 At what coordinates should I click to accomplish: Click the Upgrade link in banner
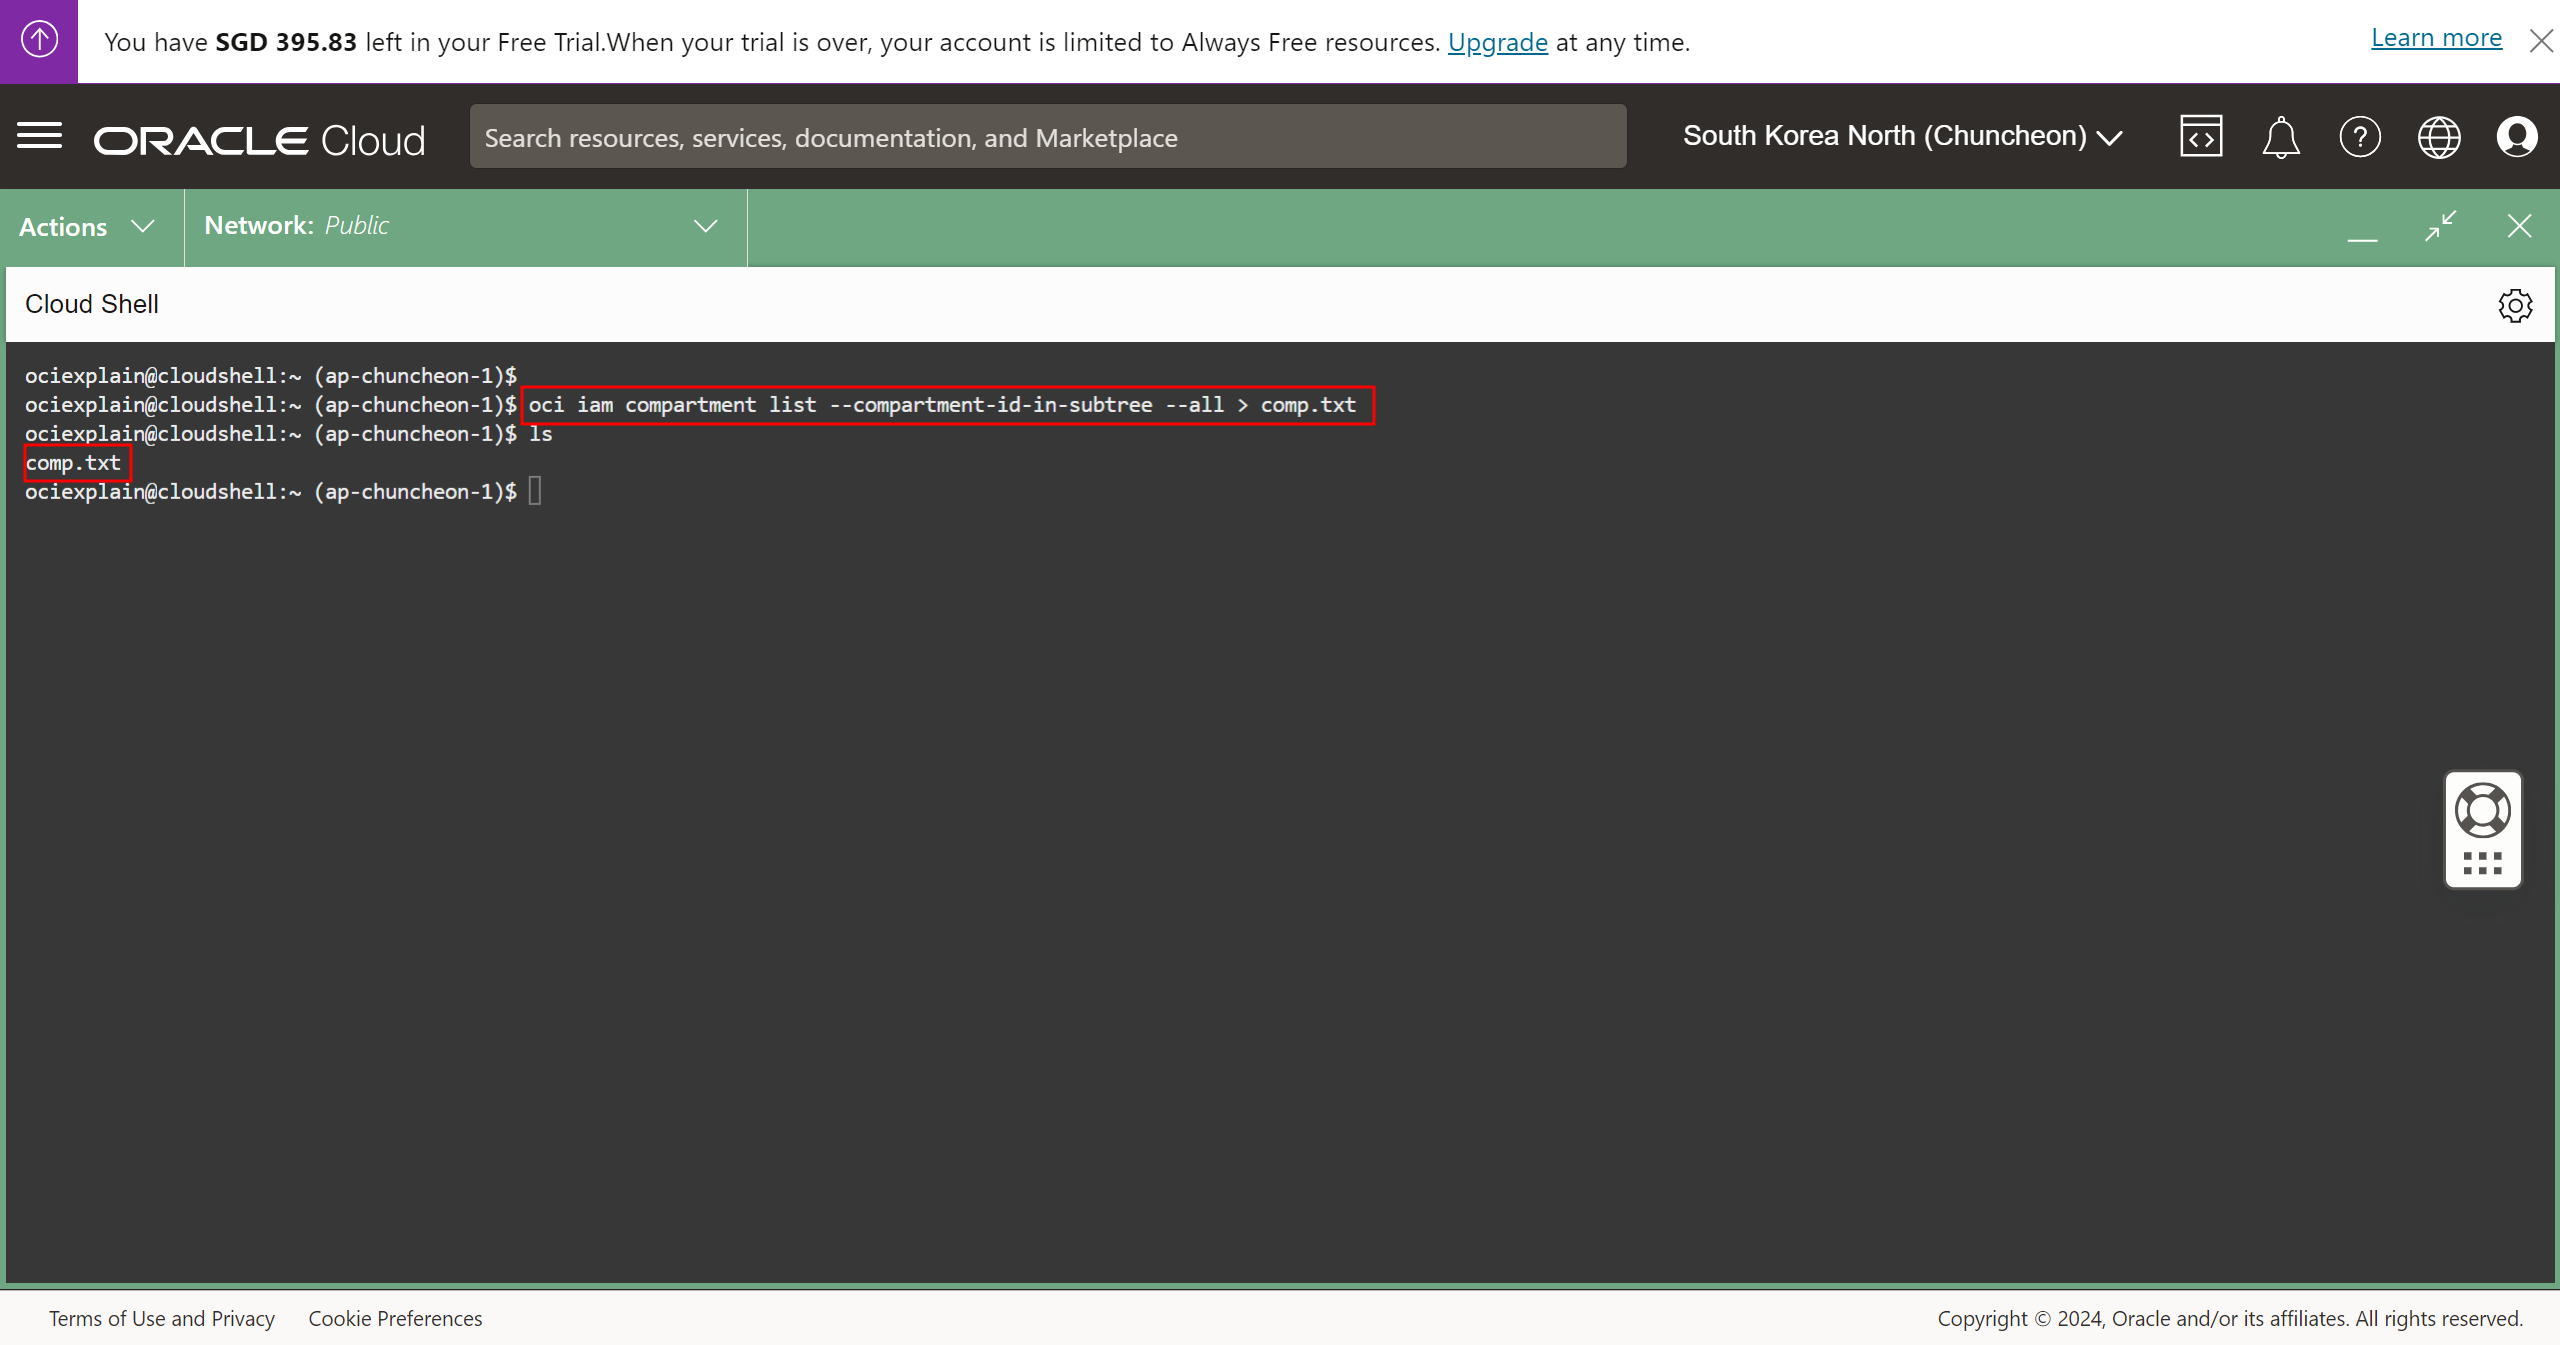(x=1497, y=42)
